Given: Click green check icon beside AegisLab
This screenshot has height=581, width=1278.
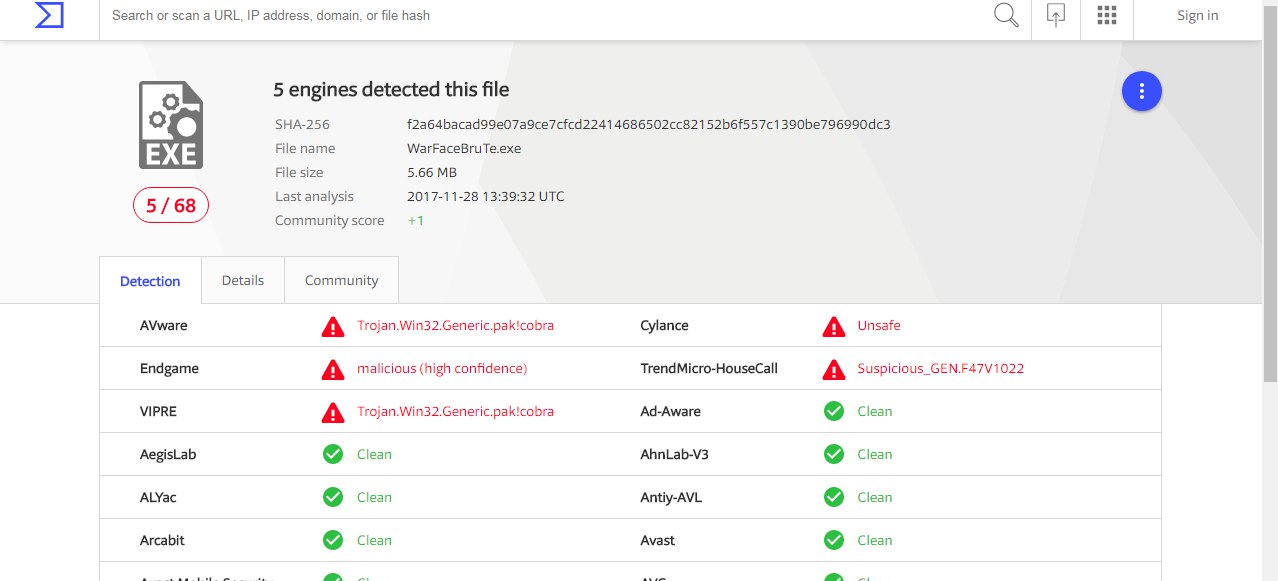Looking at the screenshot, I should click(x=333, y=454).
